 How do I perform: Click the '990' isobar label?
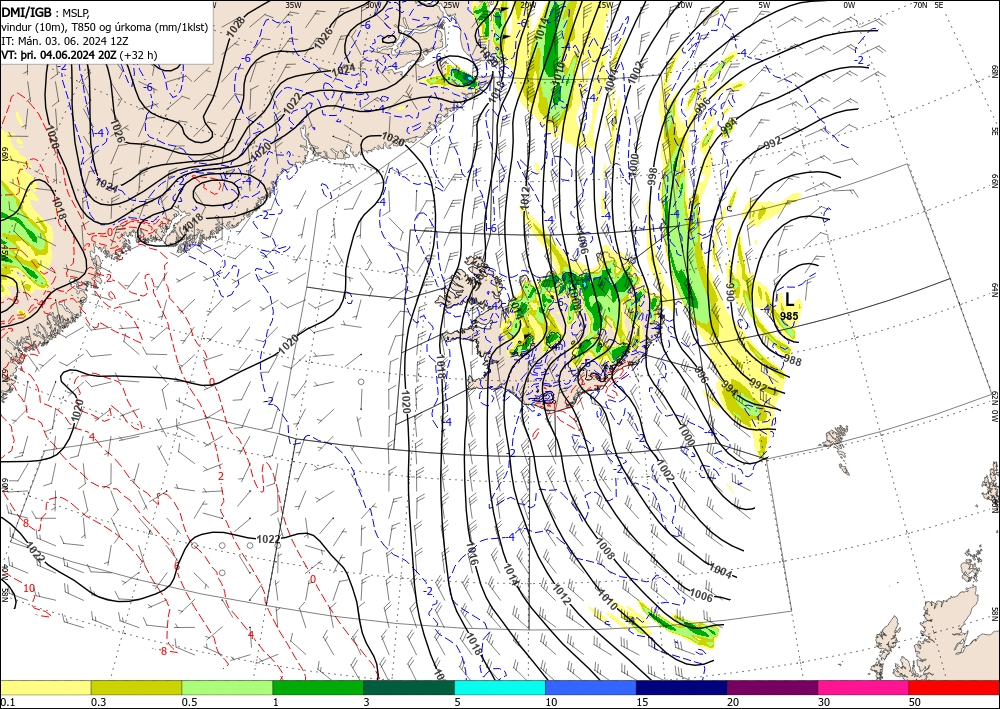pos(732,291)
